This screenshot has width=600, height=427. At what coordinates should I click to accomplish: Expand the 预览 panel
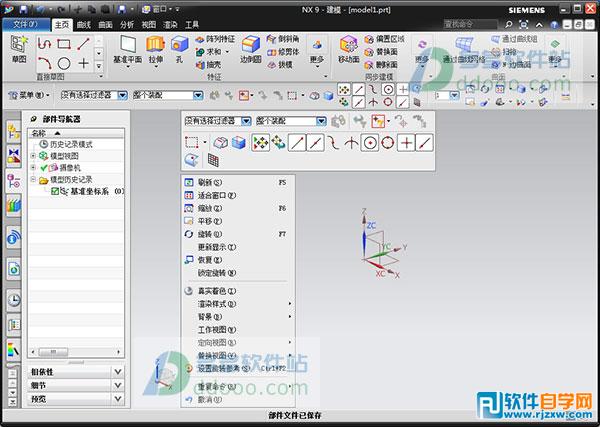[x=118, y=399]
